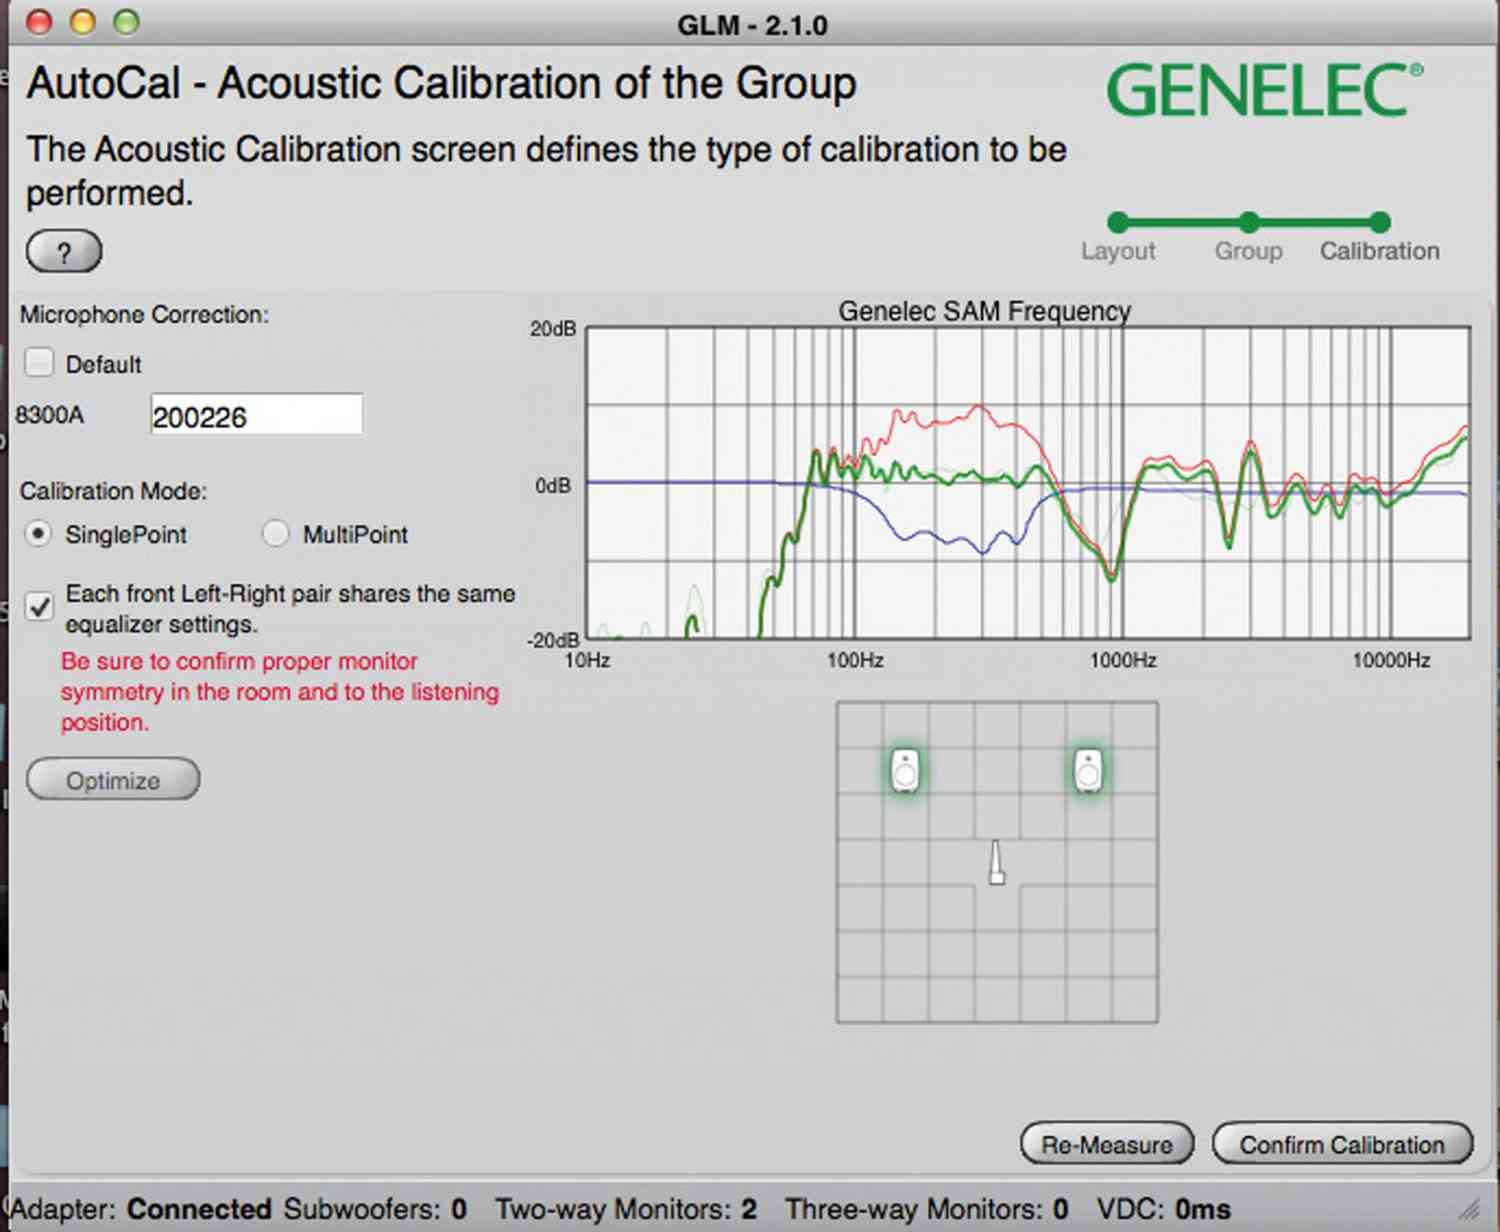
Task: Click the Re-Measure button
Action: coord(1107,1144)
